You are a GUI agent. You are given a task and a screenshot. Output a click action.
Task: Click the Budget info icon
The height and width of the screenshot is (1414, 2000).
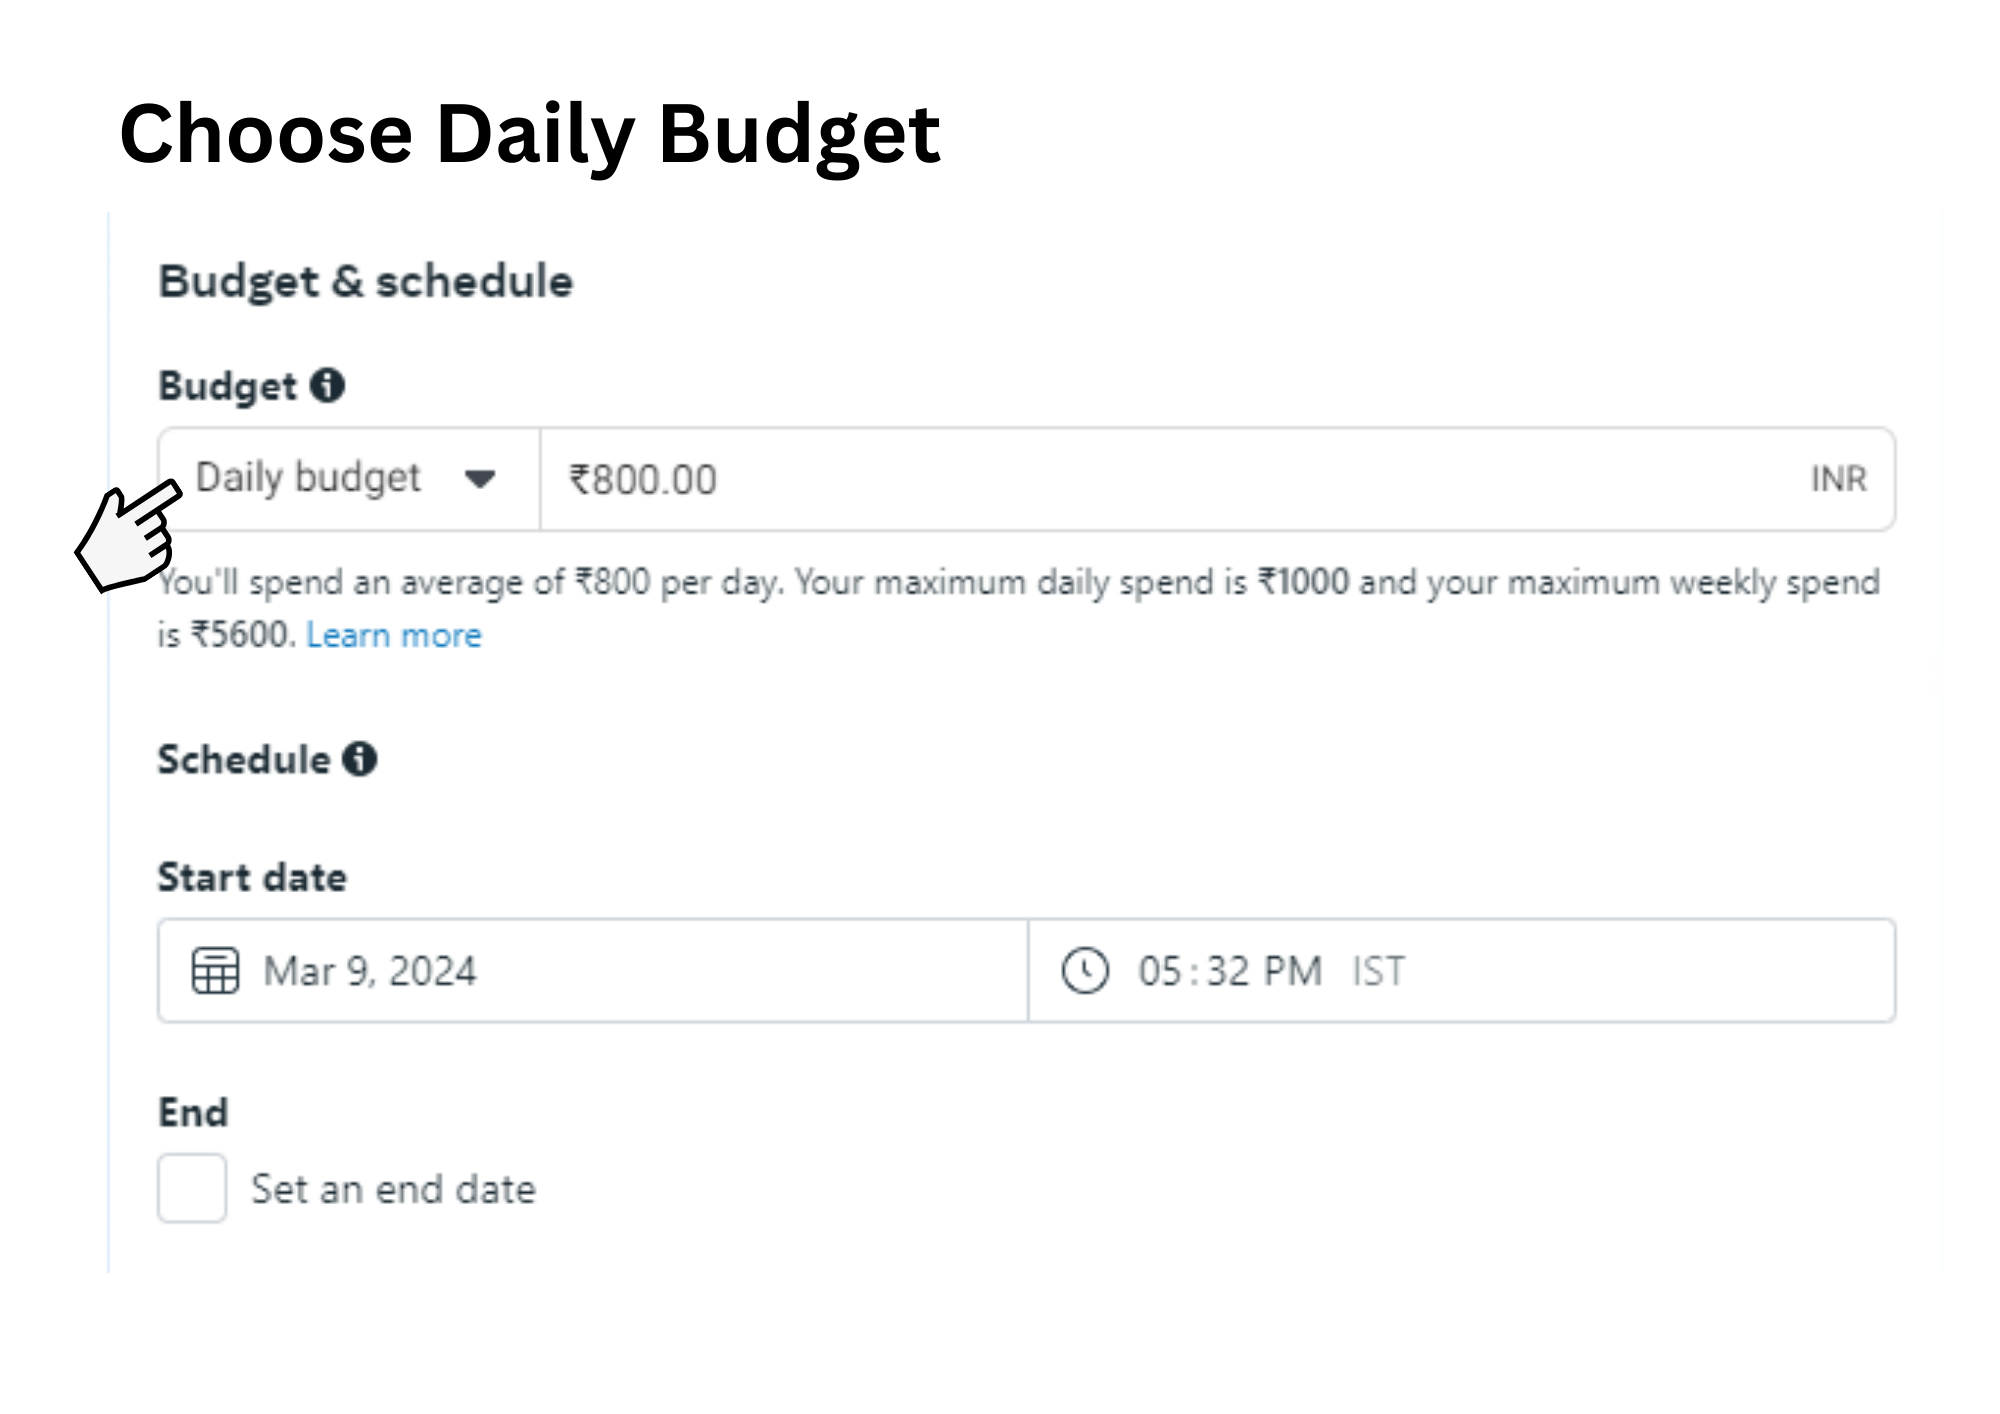pyautogui.click(x=327, y=385)
